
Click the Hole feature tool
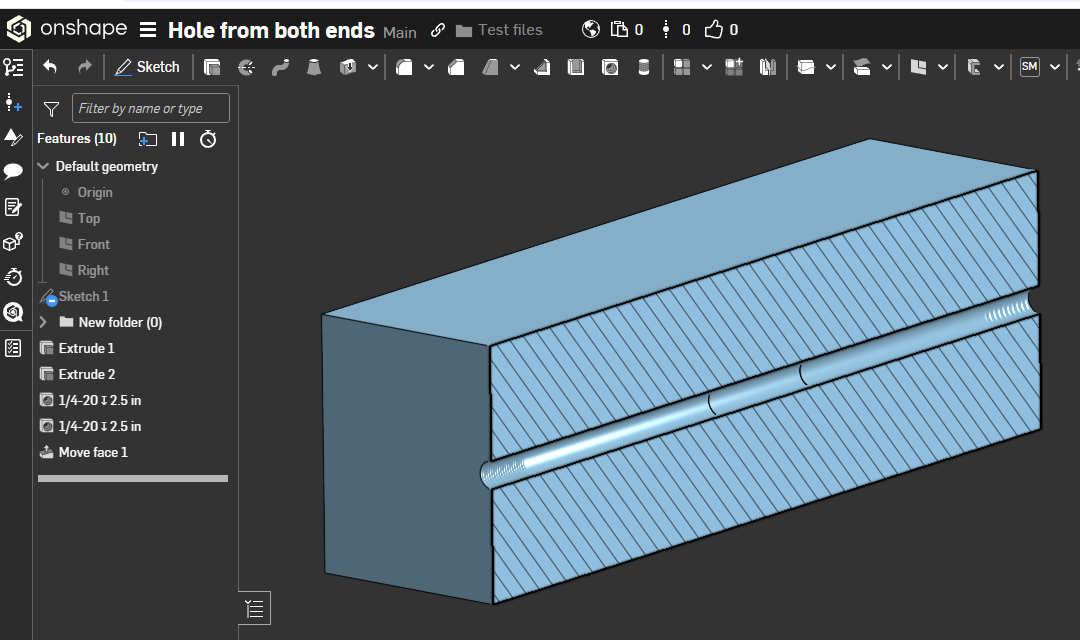[x=609, y=67]
